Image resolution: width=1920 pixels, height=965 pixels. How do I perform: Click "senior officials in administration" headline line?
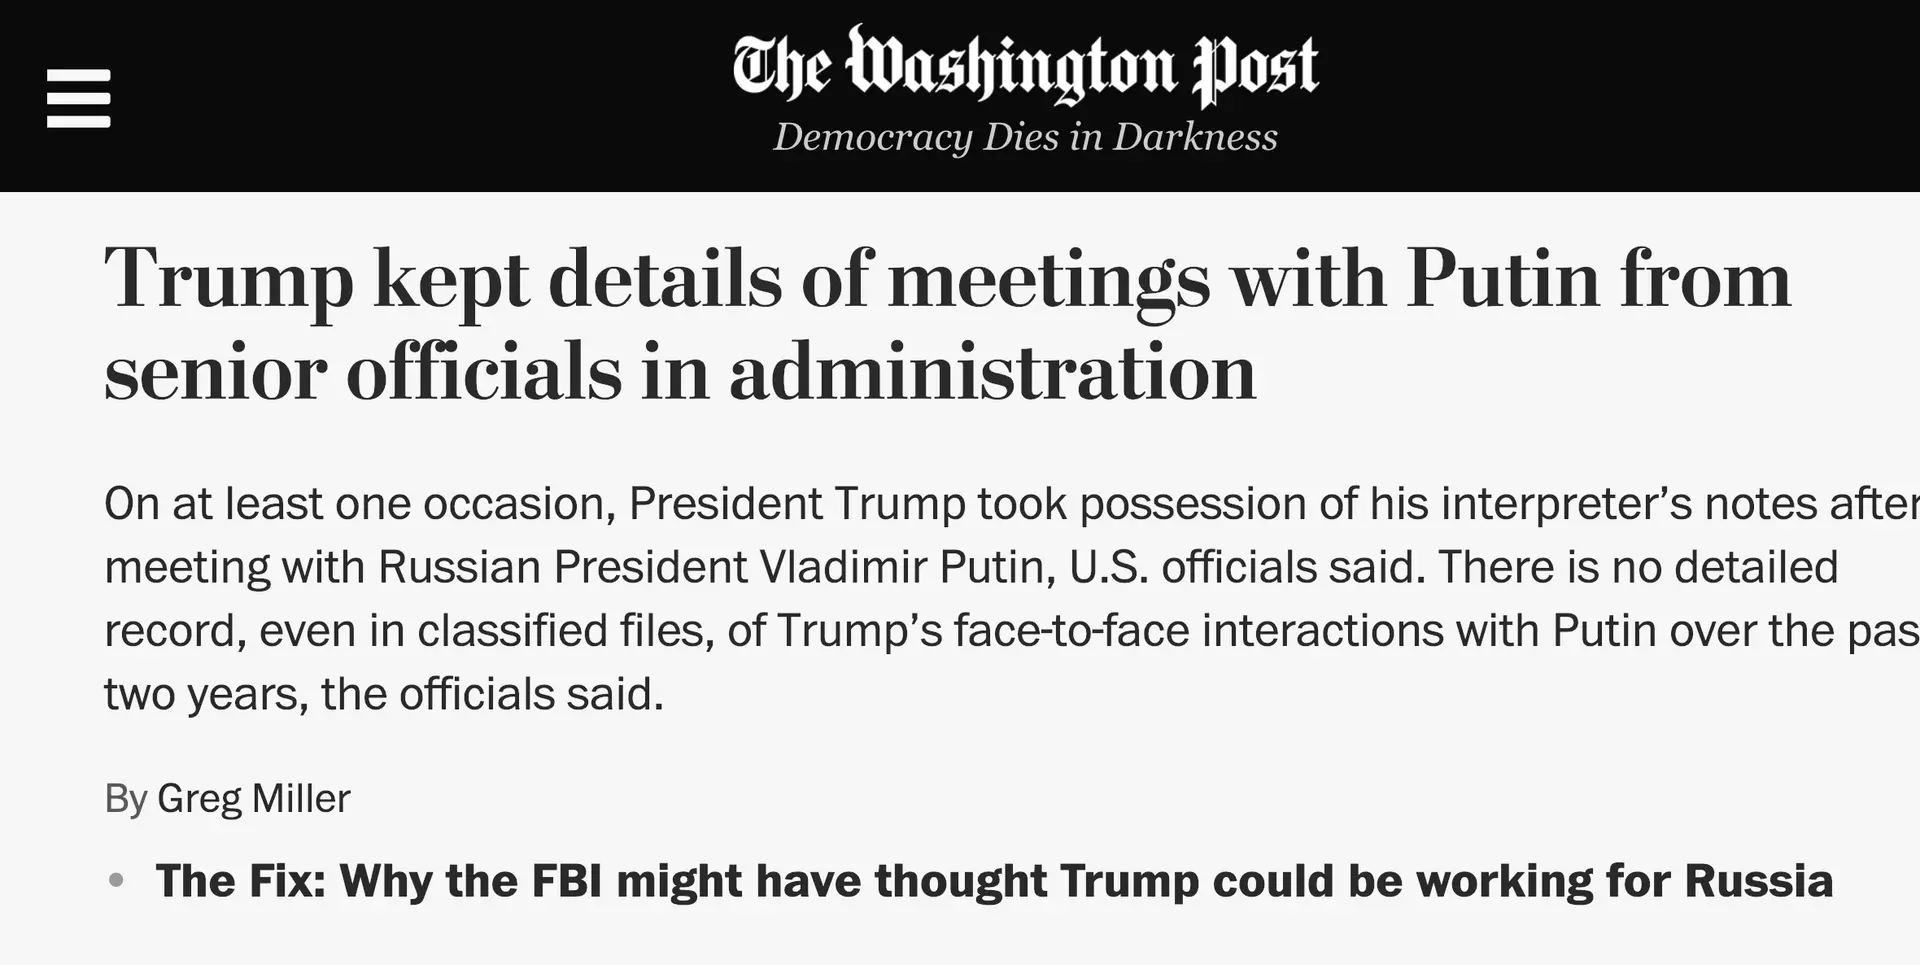[680, 371]
